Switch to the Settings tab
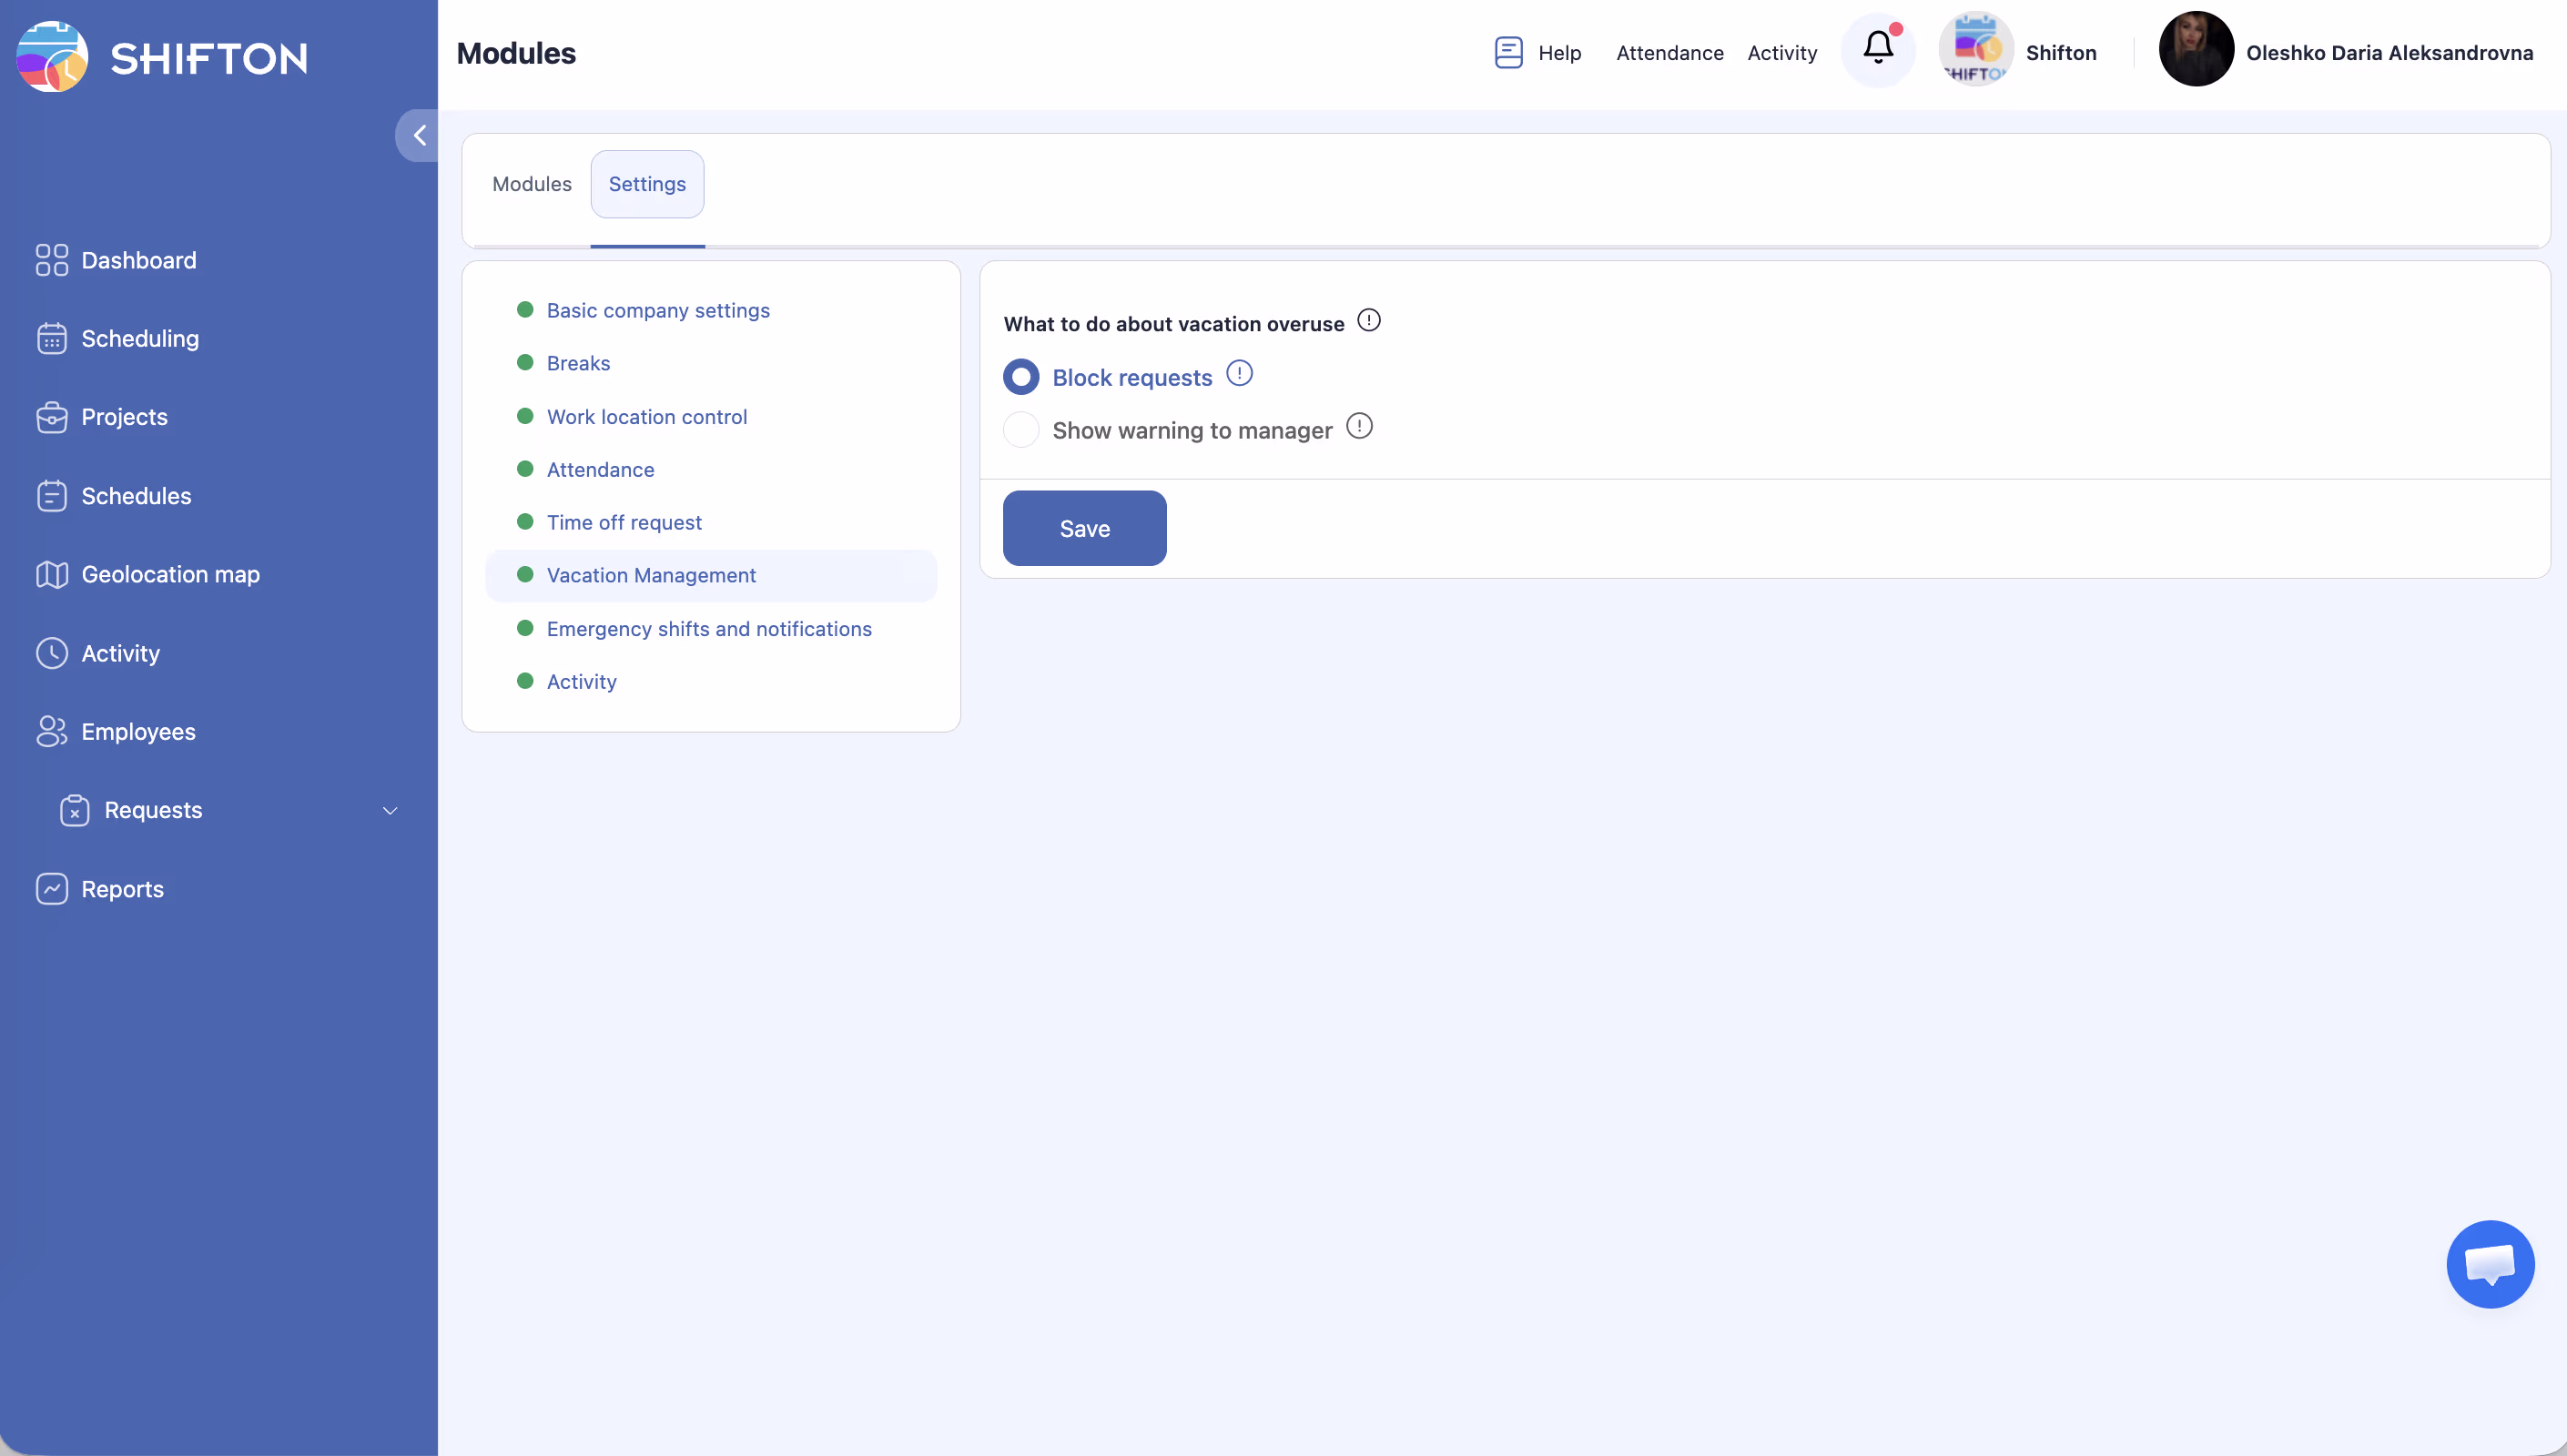2567x1456 pixels. [x=647, y=184]
